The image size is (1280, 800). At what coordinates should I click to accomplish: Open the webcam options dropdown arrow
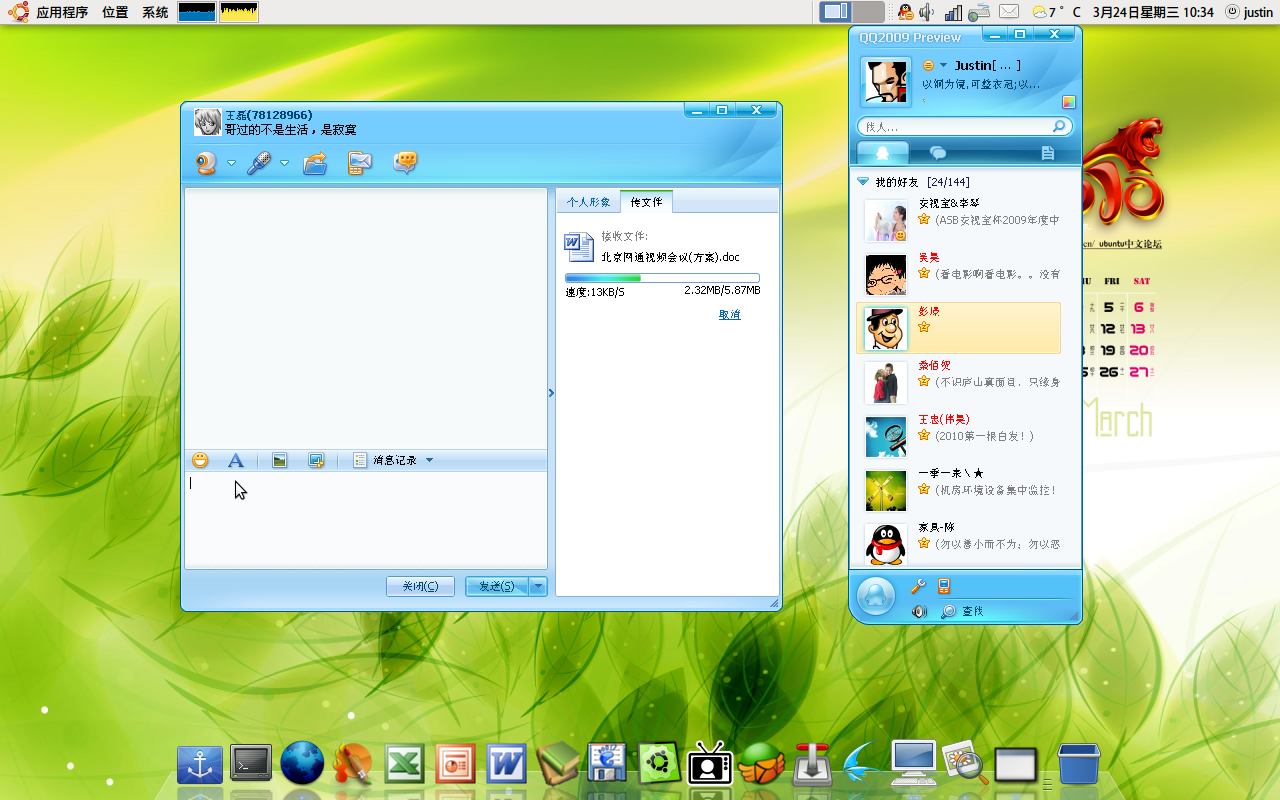232,163
